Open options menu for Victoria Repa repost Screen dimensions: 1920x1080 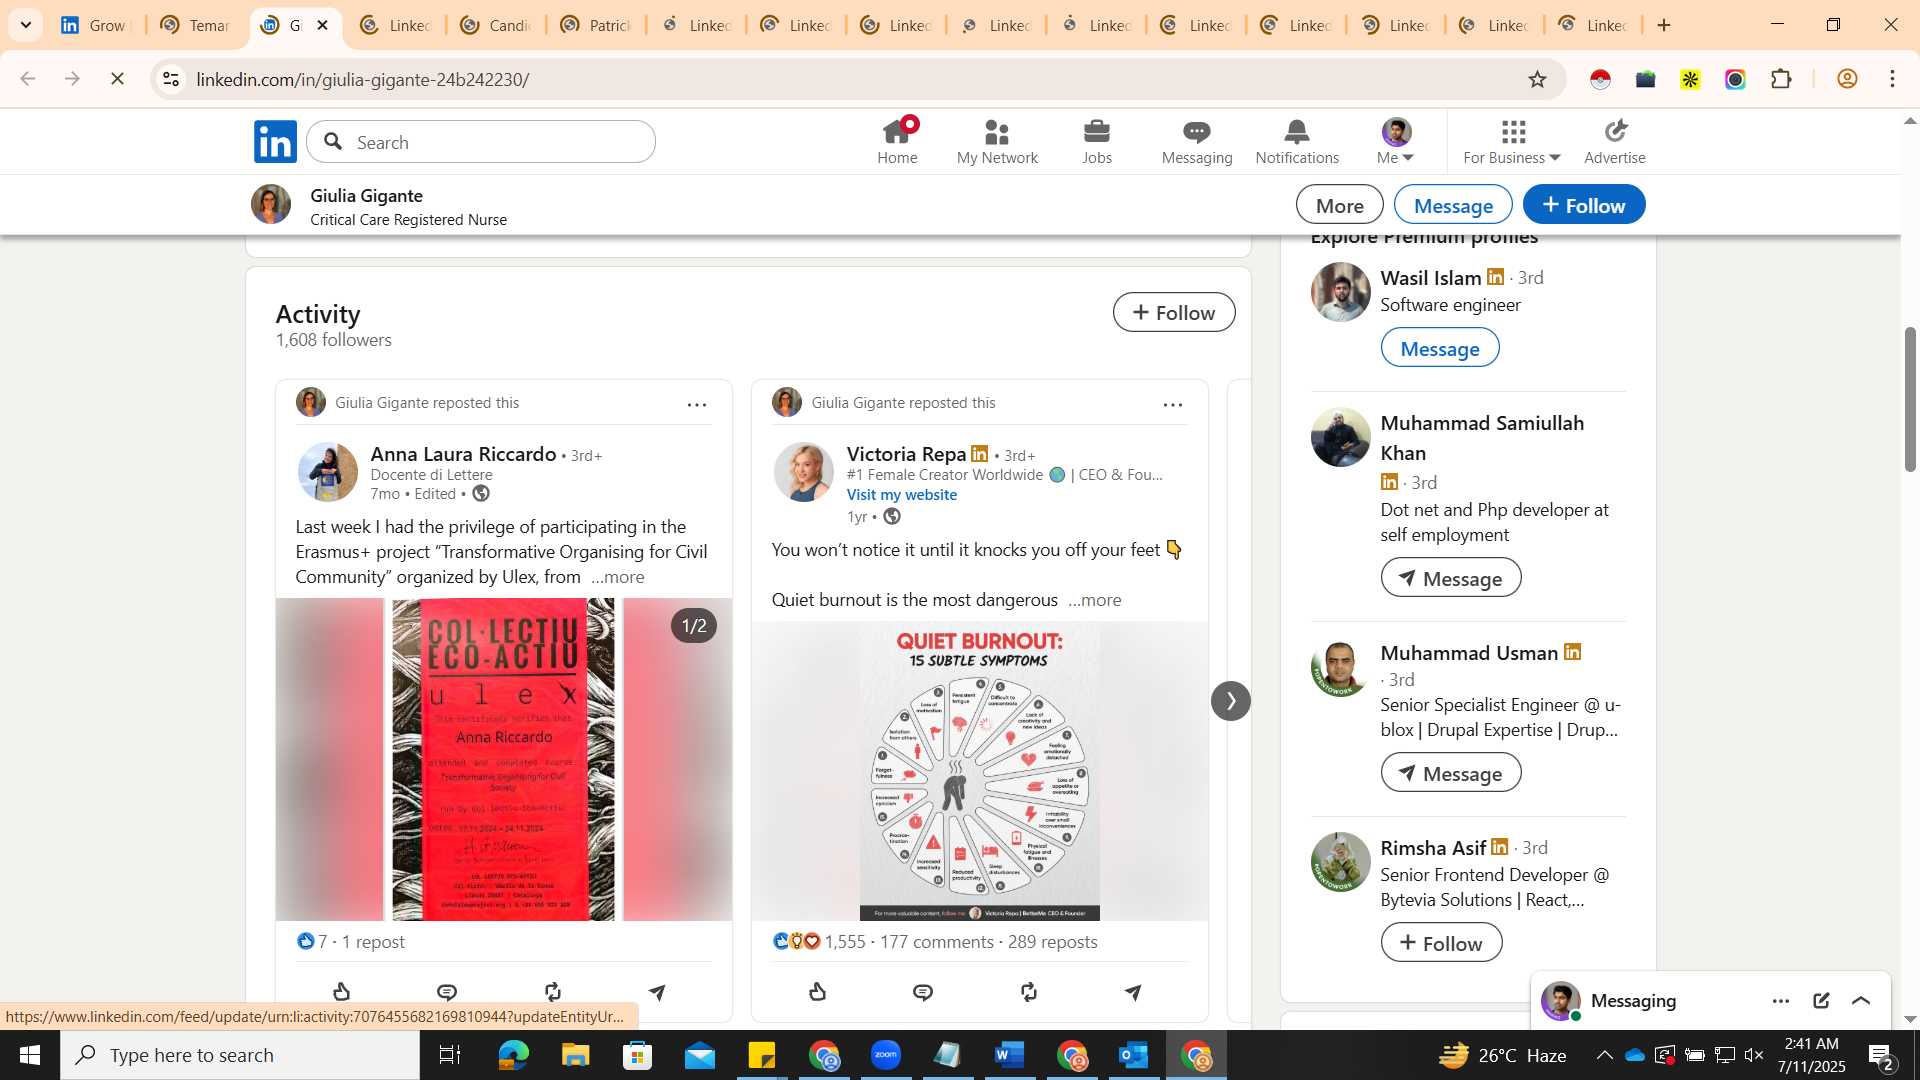tap(1173, 404)
